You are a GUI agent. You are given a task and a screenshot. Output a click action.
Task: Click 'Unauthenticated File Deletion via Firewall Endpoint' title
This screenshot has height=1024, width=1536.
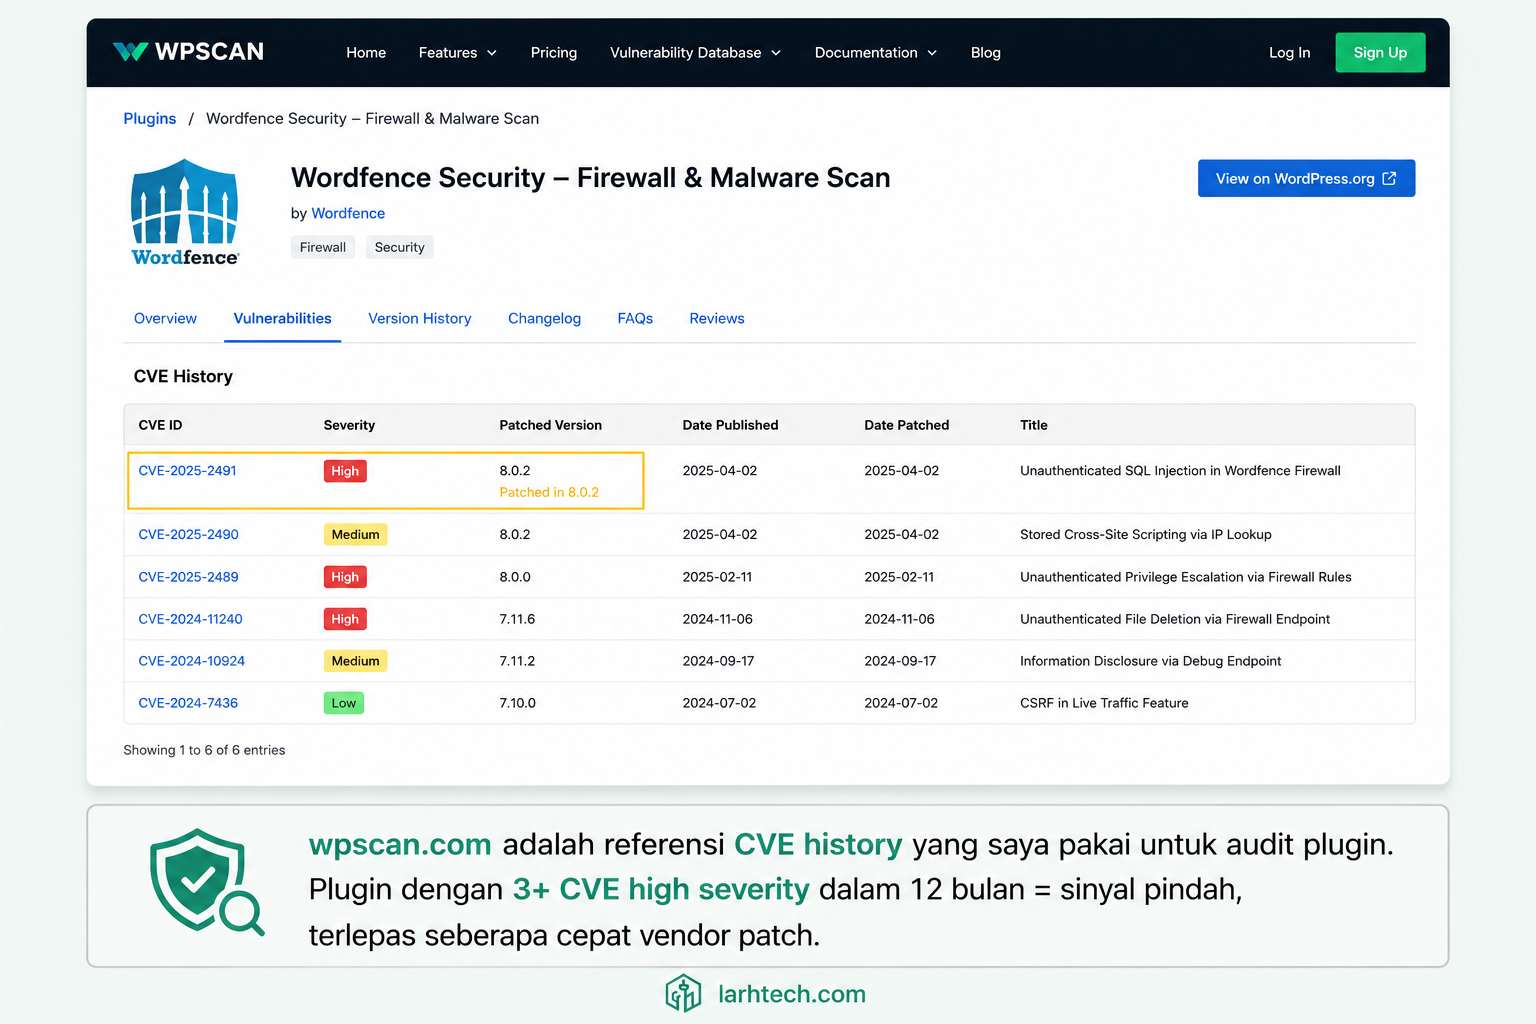click(x=1175, y=618)
